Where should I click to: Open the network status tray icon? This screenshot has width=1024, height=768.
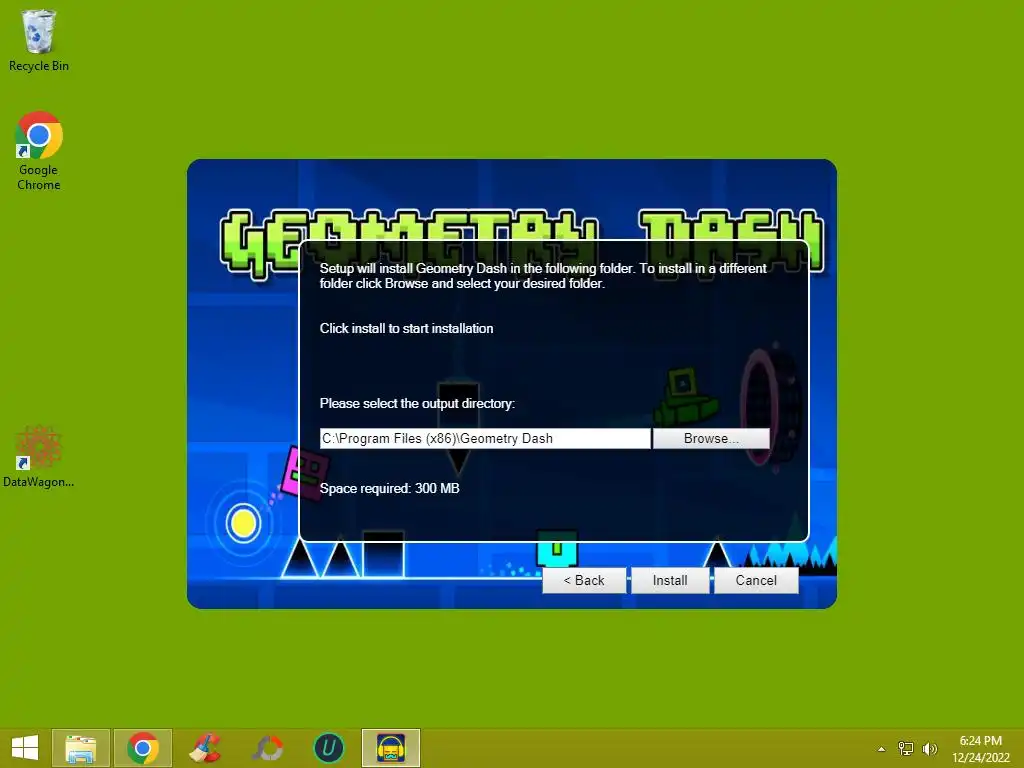(906, 748)
